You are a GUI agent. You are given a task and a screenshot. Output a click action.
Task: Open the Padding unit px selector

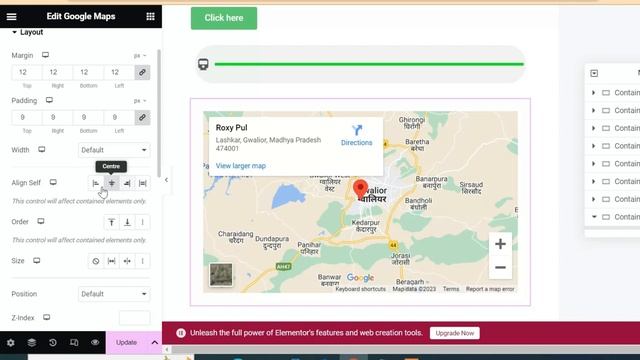[x=140, y=101]
